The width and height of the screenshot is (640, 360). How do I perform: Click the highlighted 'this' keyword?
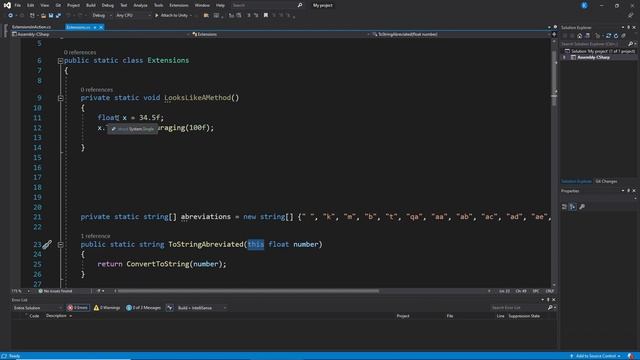(256, 244)
